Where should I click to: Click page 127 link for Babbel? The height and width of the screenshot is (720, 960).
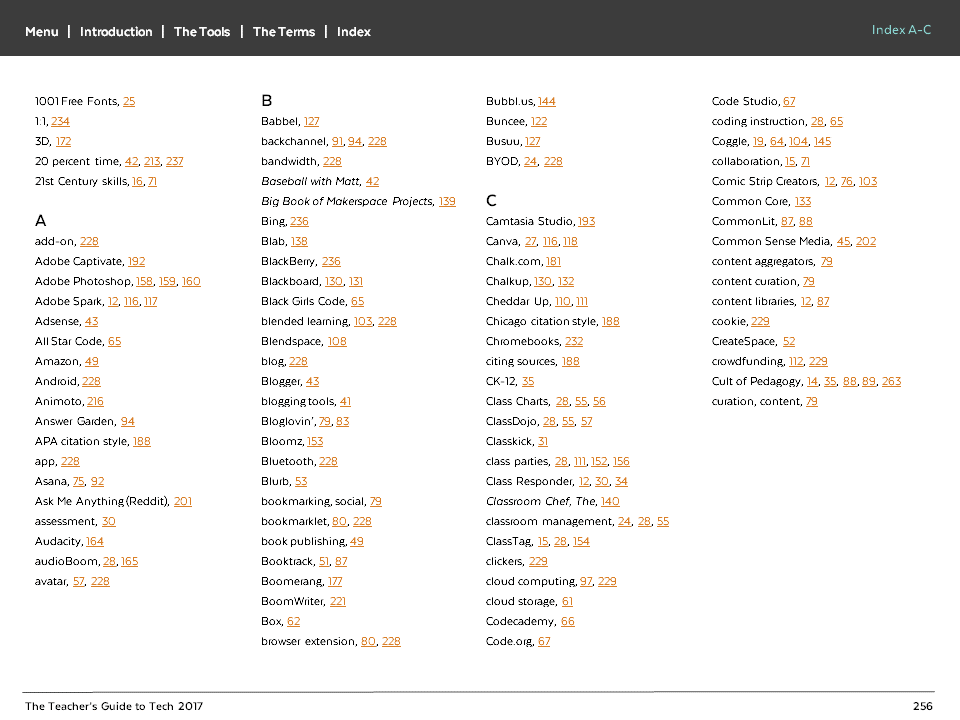[312, 121]
